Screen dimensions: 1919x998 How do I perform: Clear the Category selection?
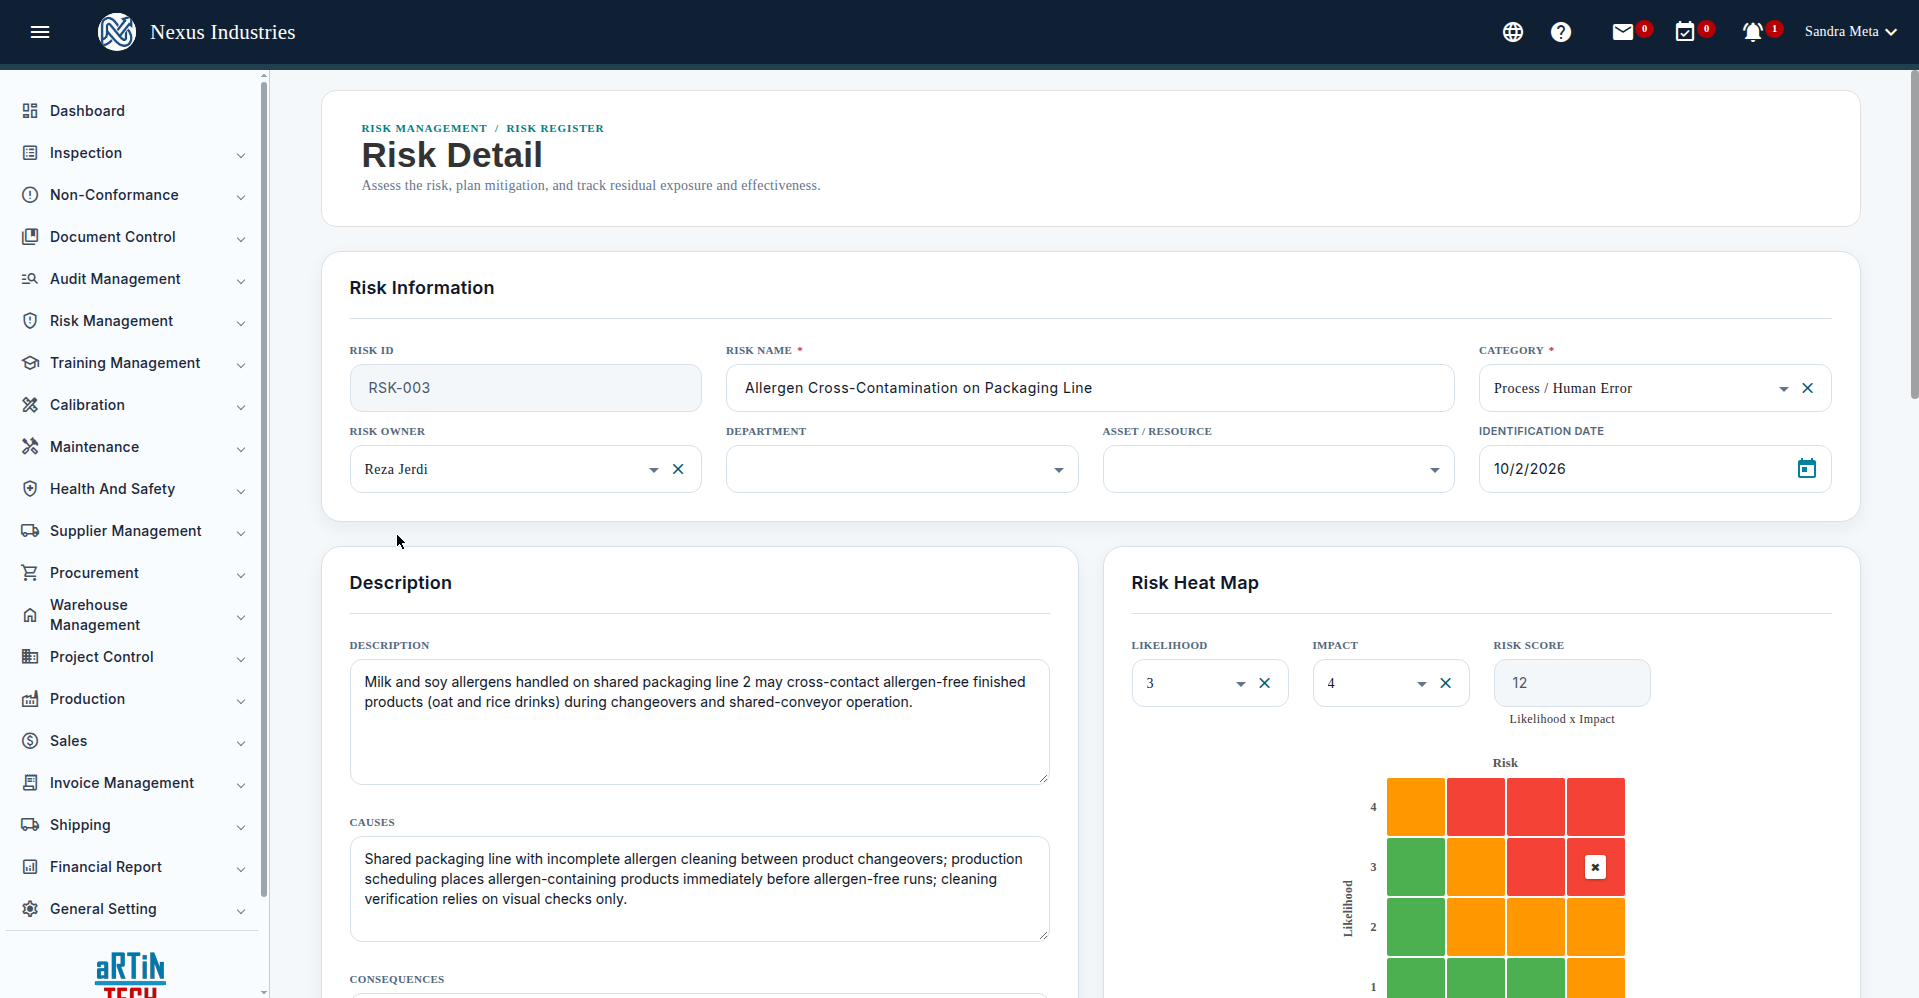pos(1808,388)
